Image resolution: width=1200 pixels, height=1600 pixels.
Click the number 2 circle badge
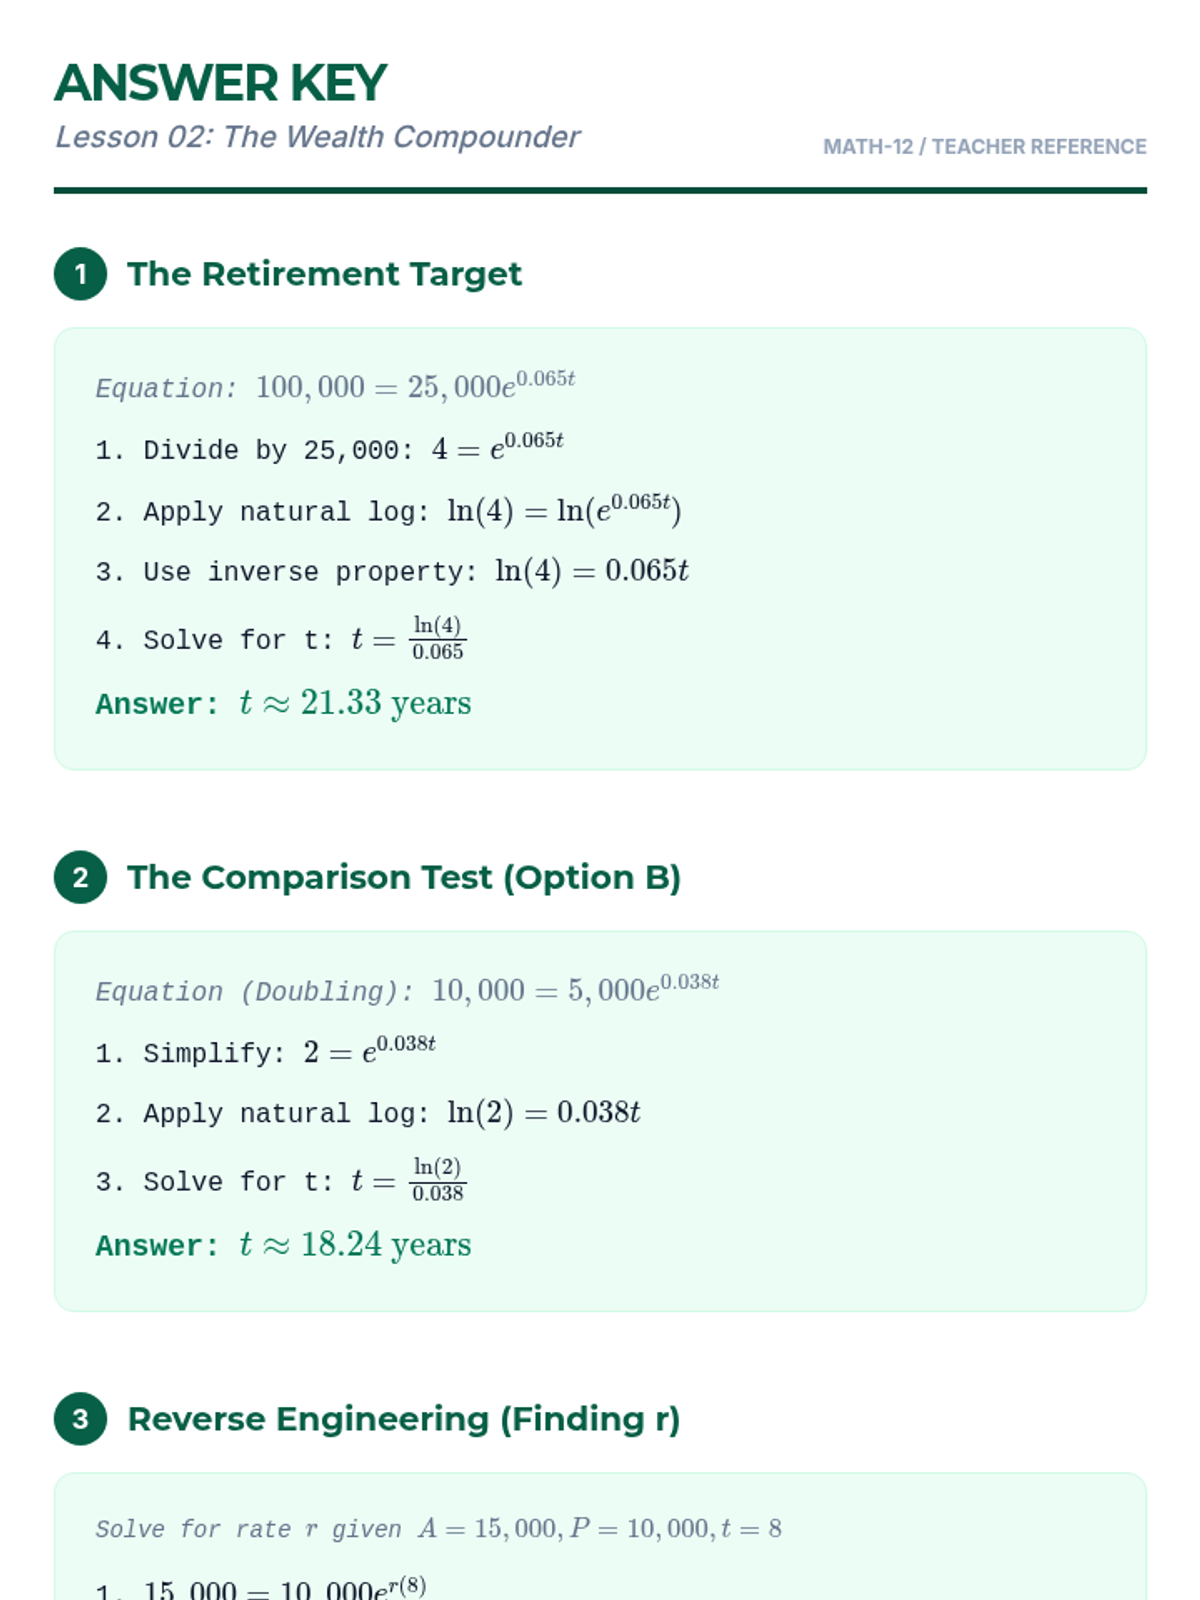[x=80, y=877]
